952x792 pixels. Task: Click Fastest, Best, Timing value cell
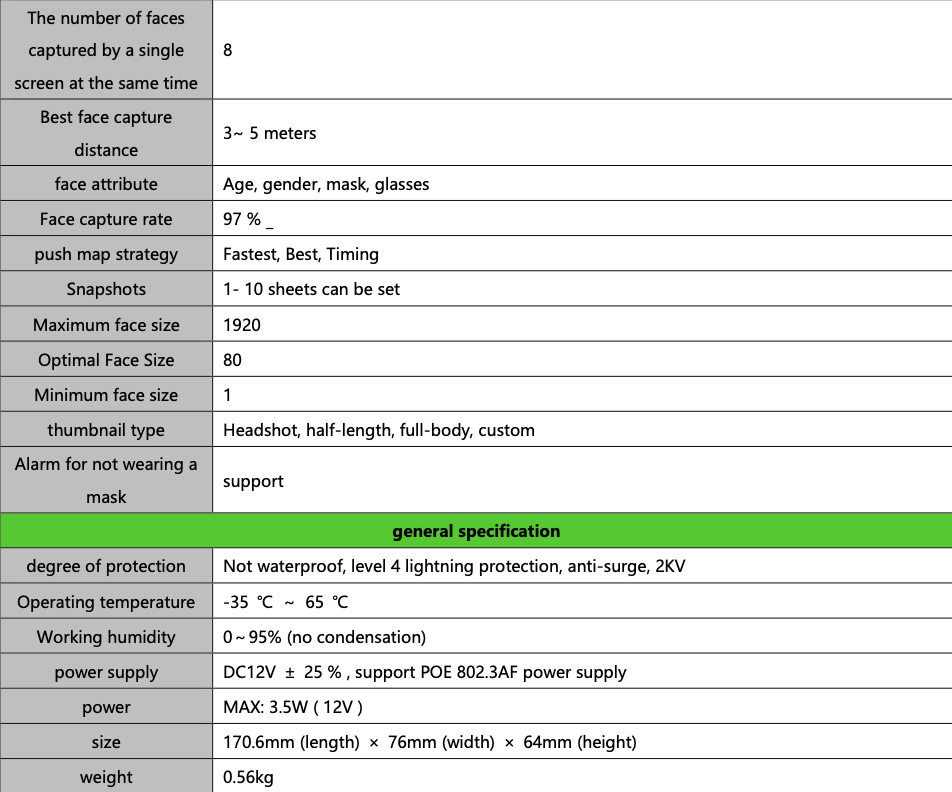582,254
